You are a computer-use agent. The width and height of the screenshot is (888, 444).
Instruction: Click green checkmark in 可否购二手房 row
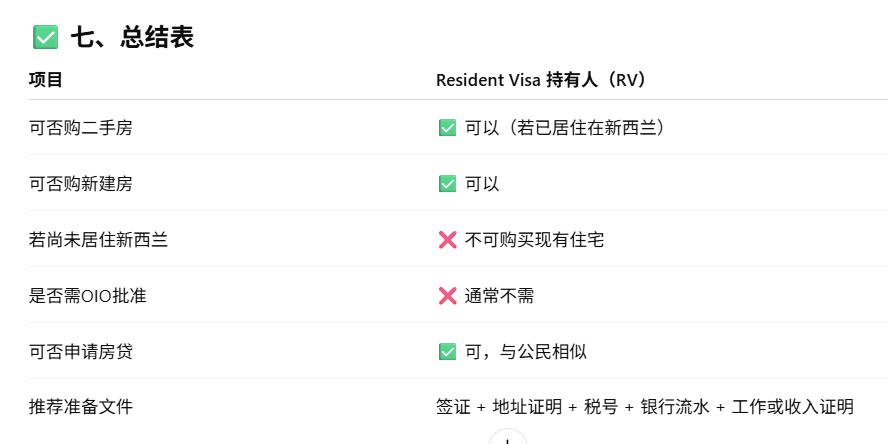447,128
